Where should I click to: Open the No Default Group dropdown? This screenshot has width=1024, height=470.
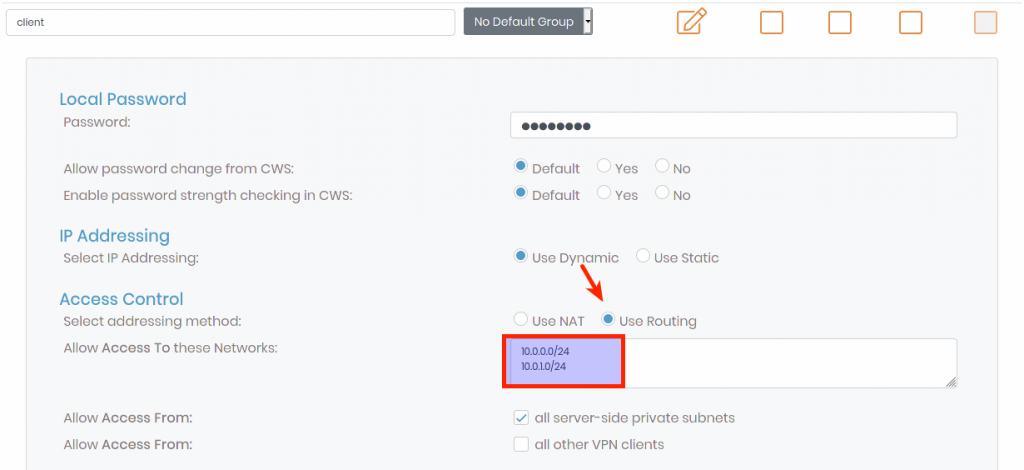pyautogui.click(x=528, y=21)
